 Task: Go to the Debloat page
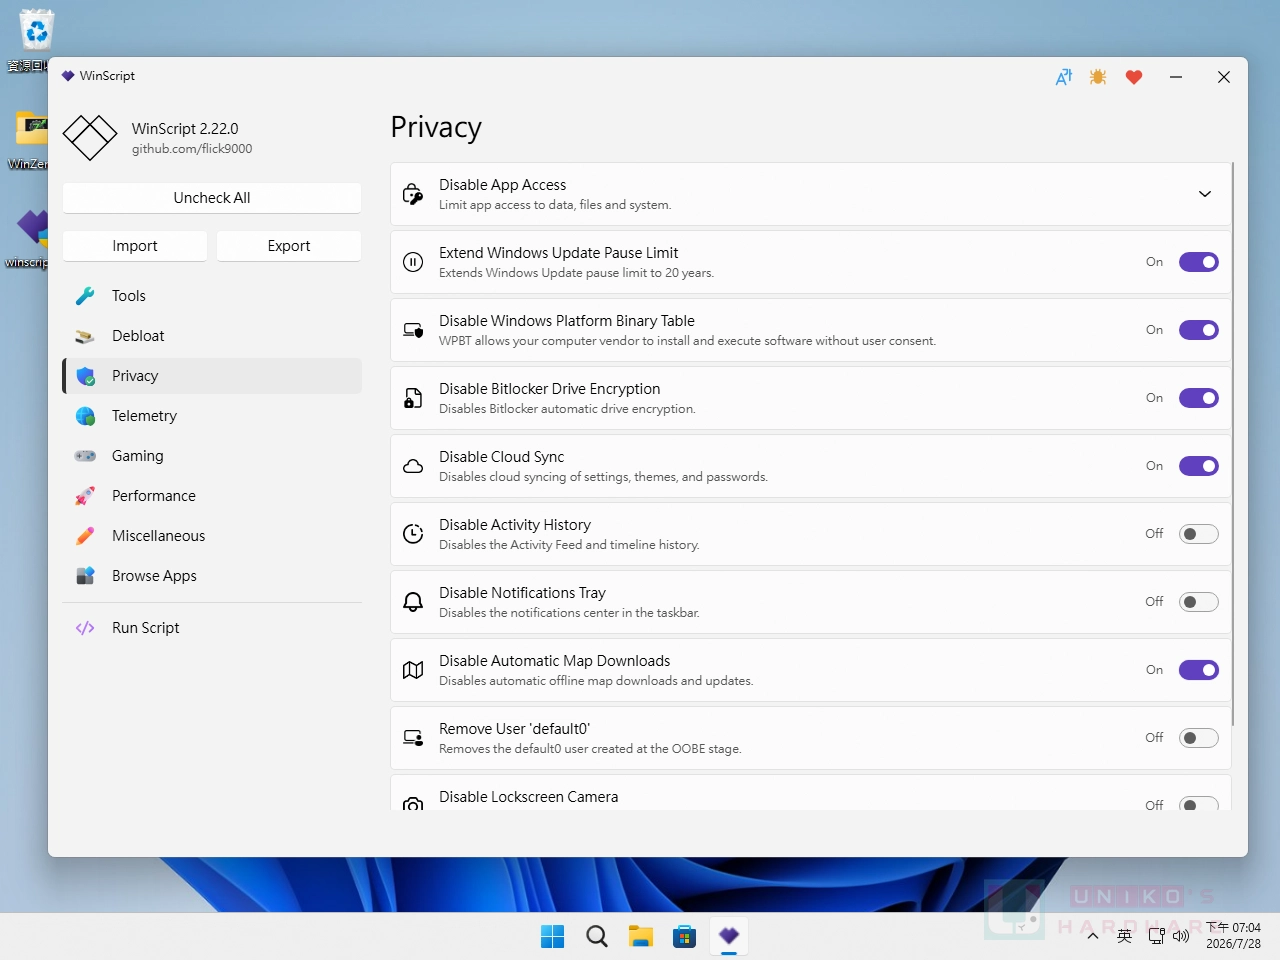tap(212, 336)
